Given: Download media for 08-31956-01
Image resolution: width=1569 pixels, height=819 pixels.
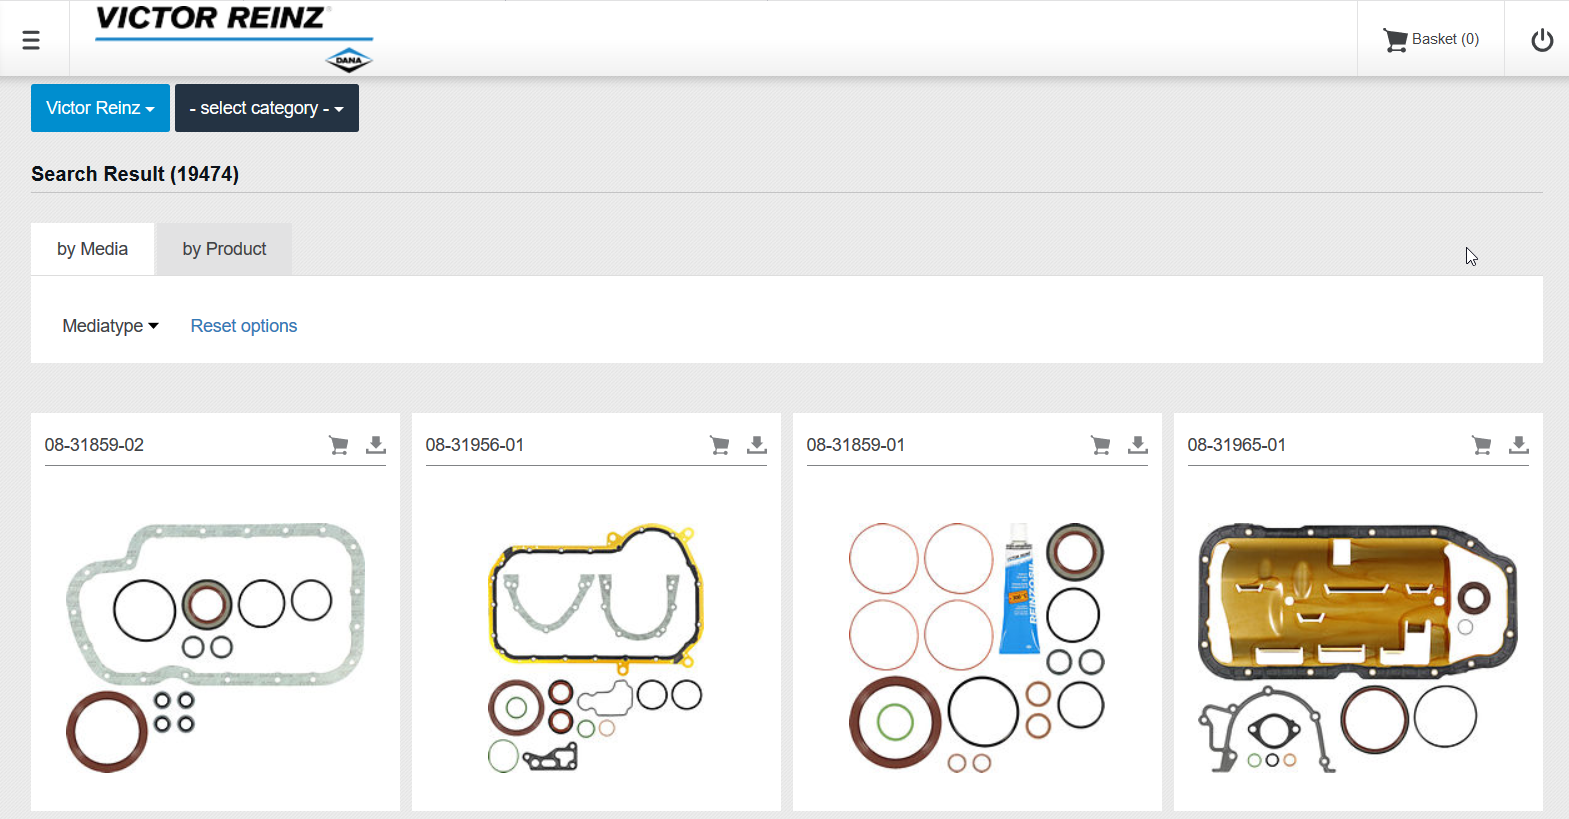Looking at the screenshot, I should coord(757,445).
